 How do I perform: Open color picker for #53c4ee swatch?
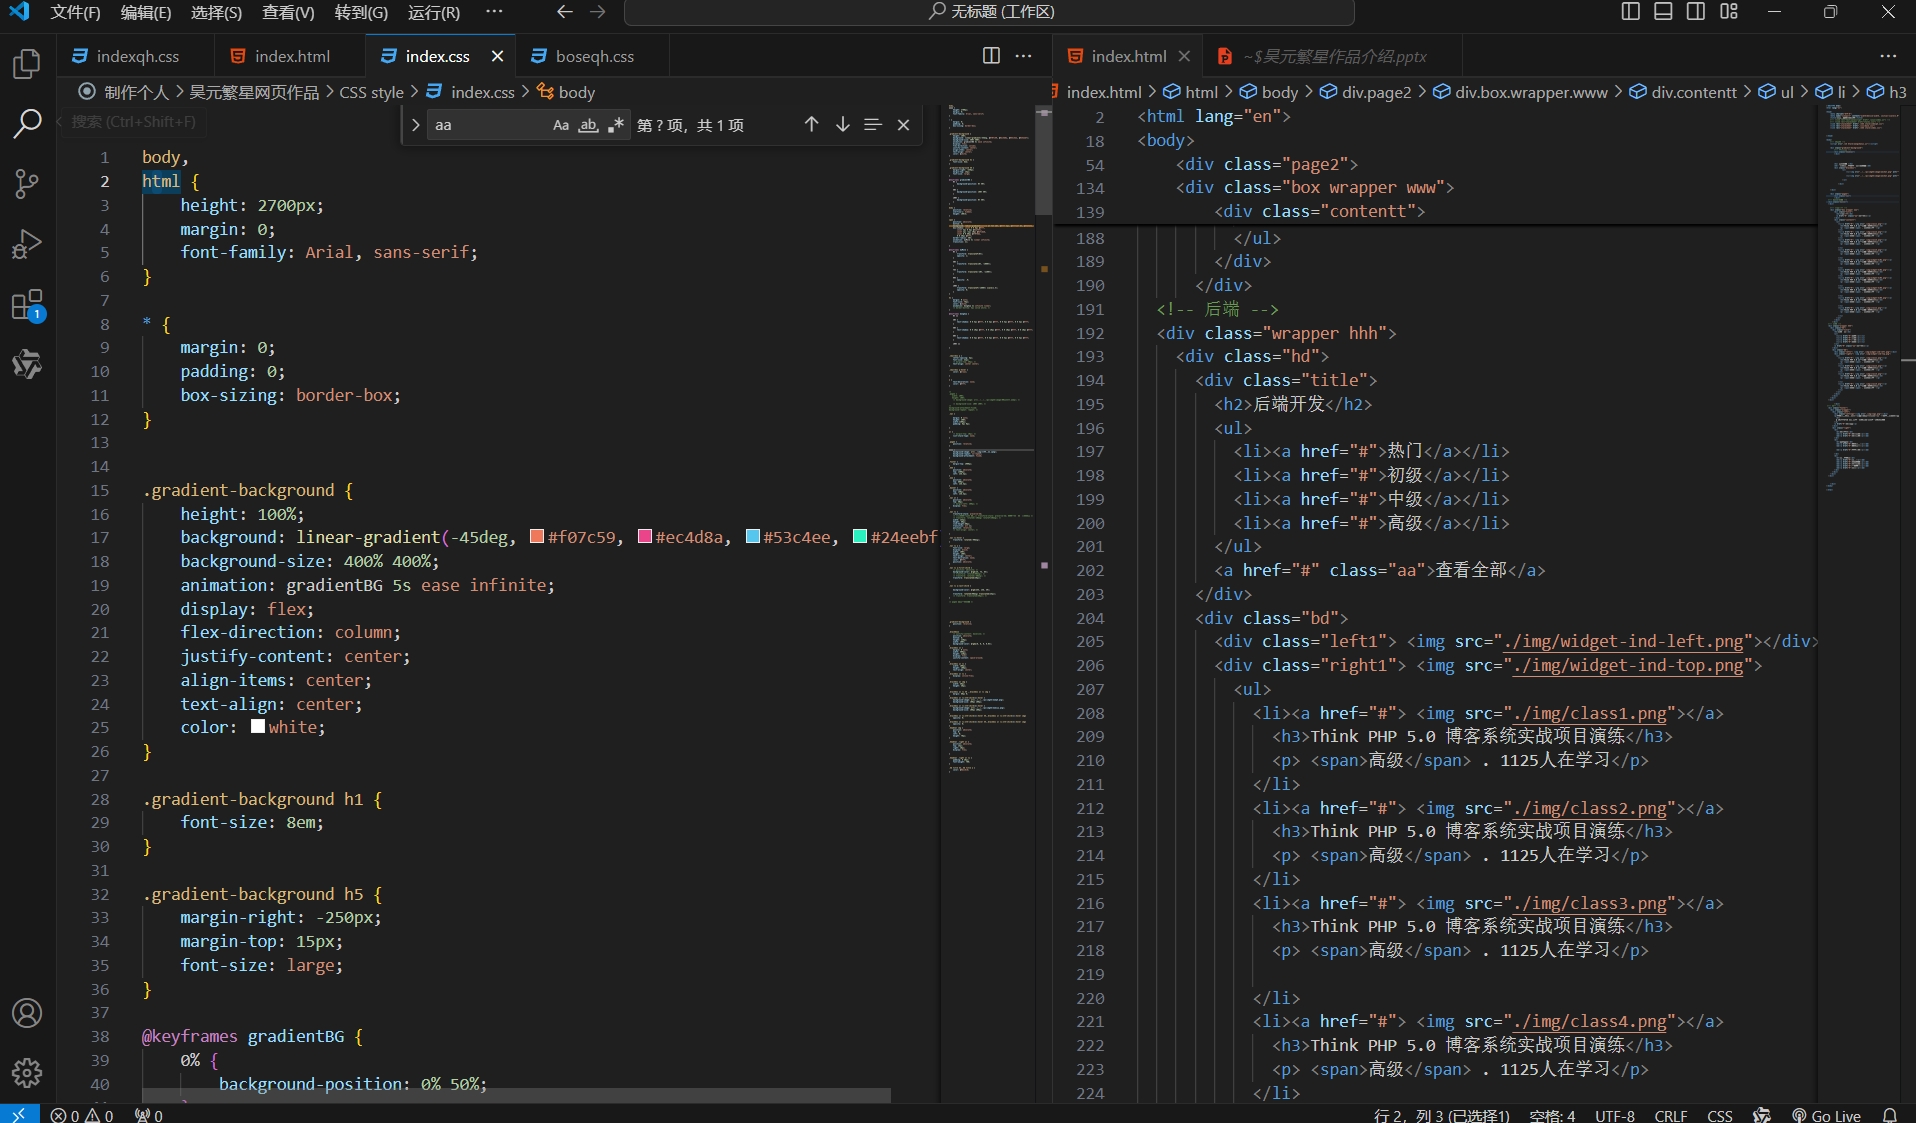[753, 537]
